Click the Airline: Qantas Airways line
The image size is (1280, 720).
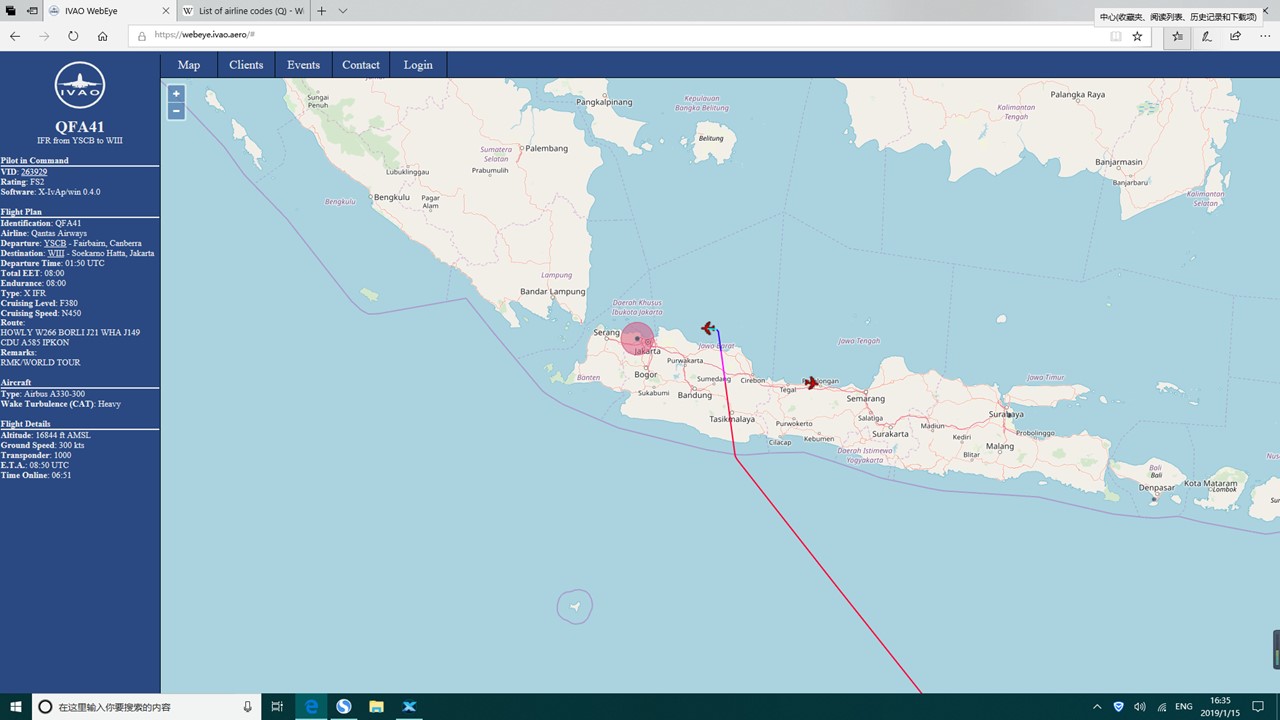point(44,233)
